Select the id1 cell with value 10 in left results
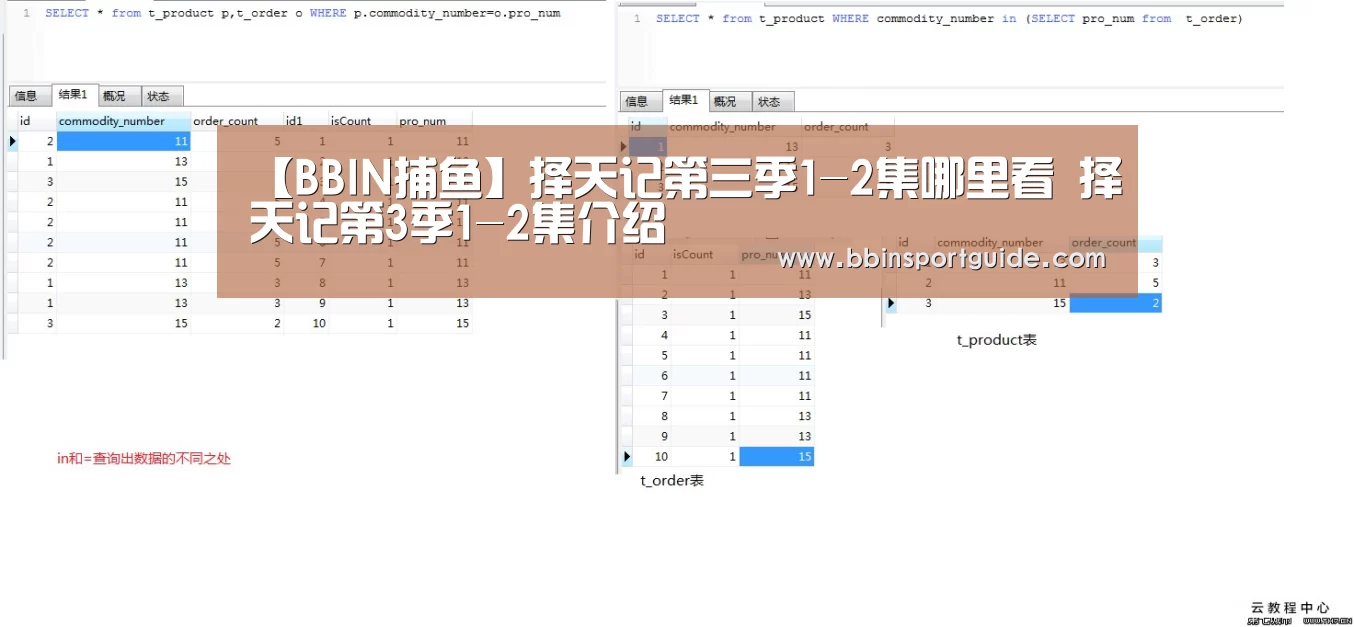 (x=306, y=323)
